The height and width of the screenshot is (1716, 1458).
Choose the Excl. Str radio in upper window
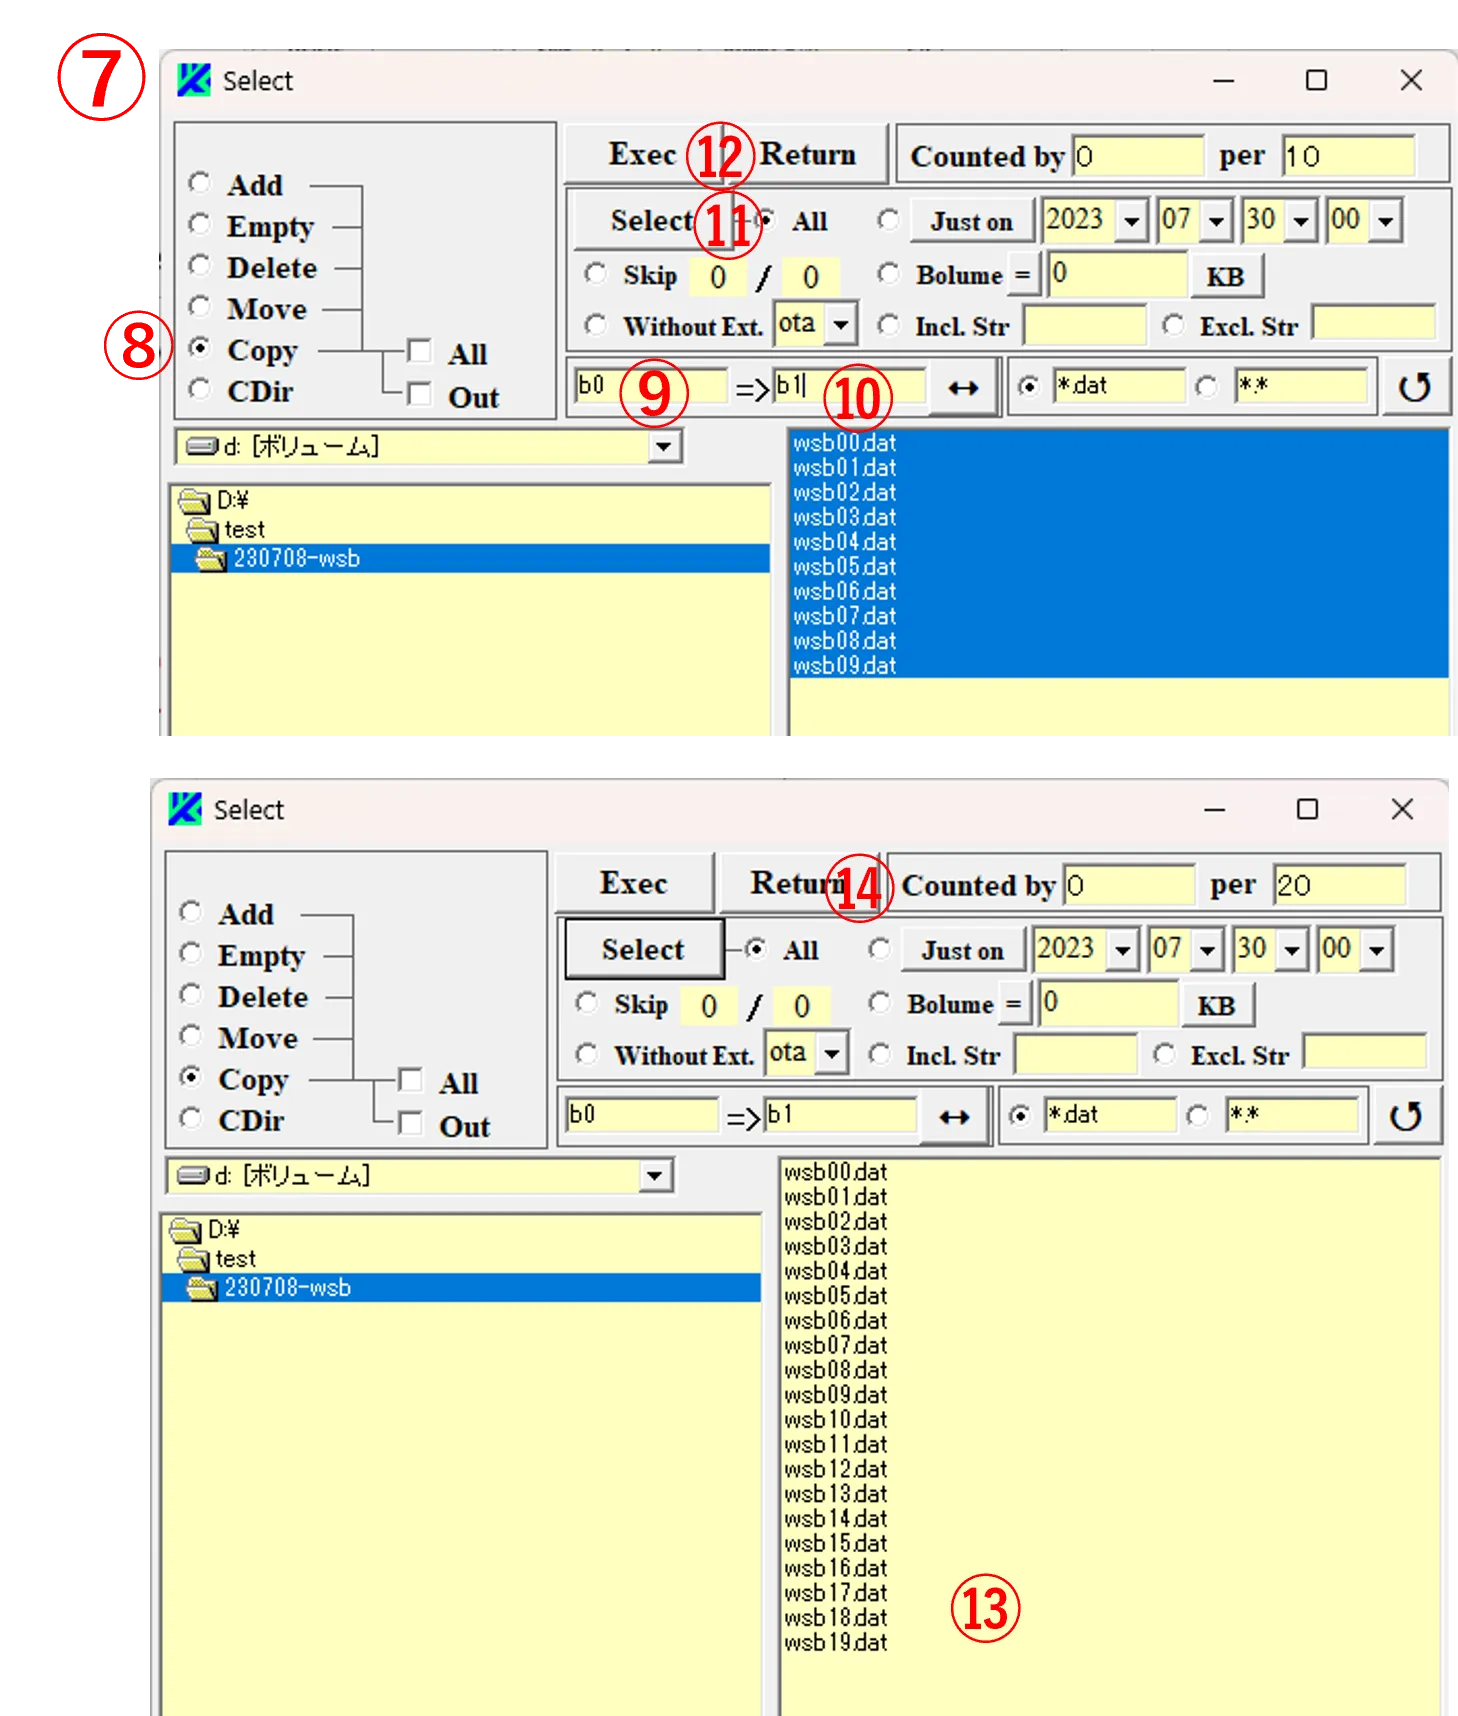point(1174,325)
